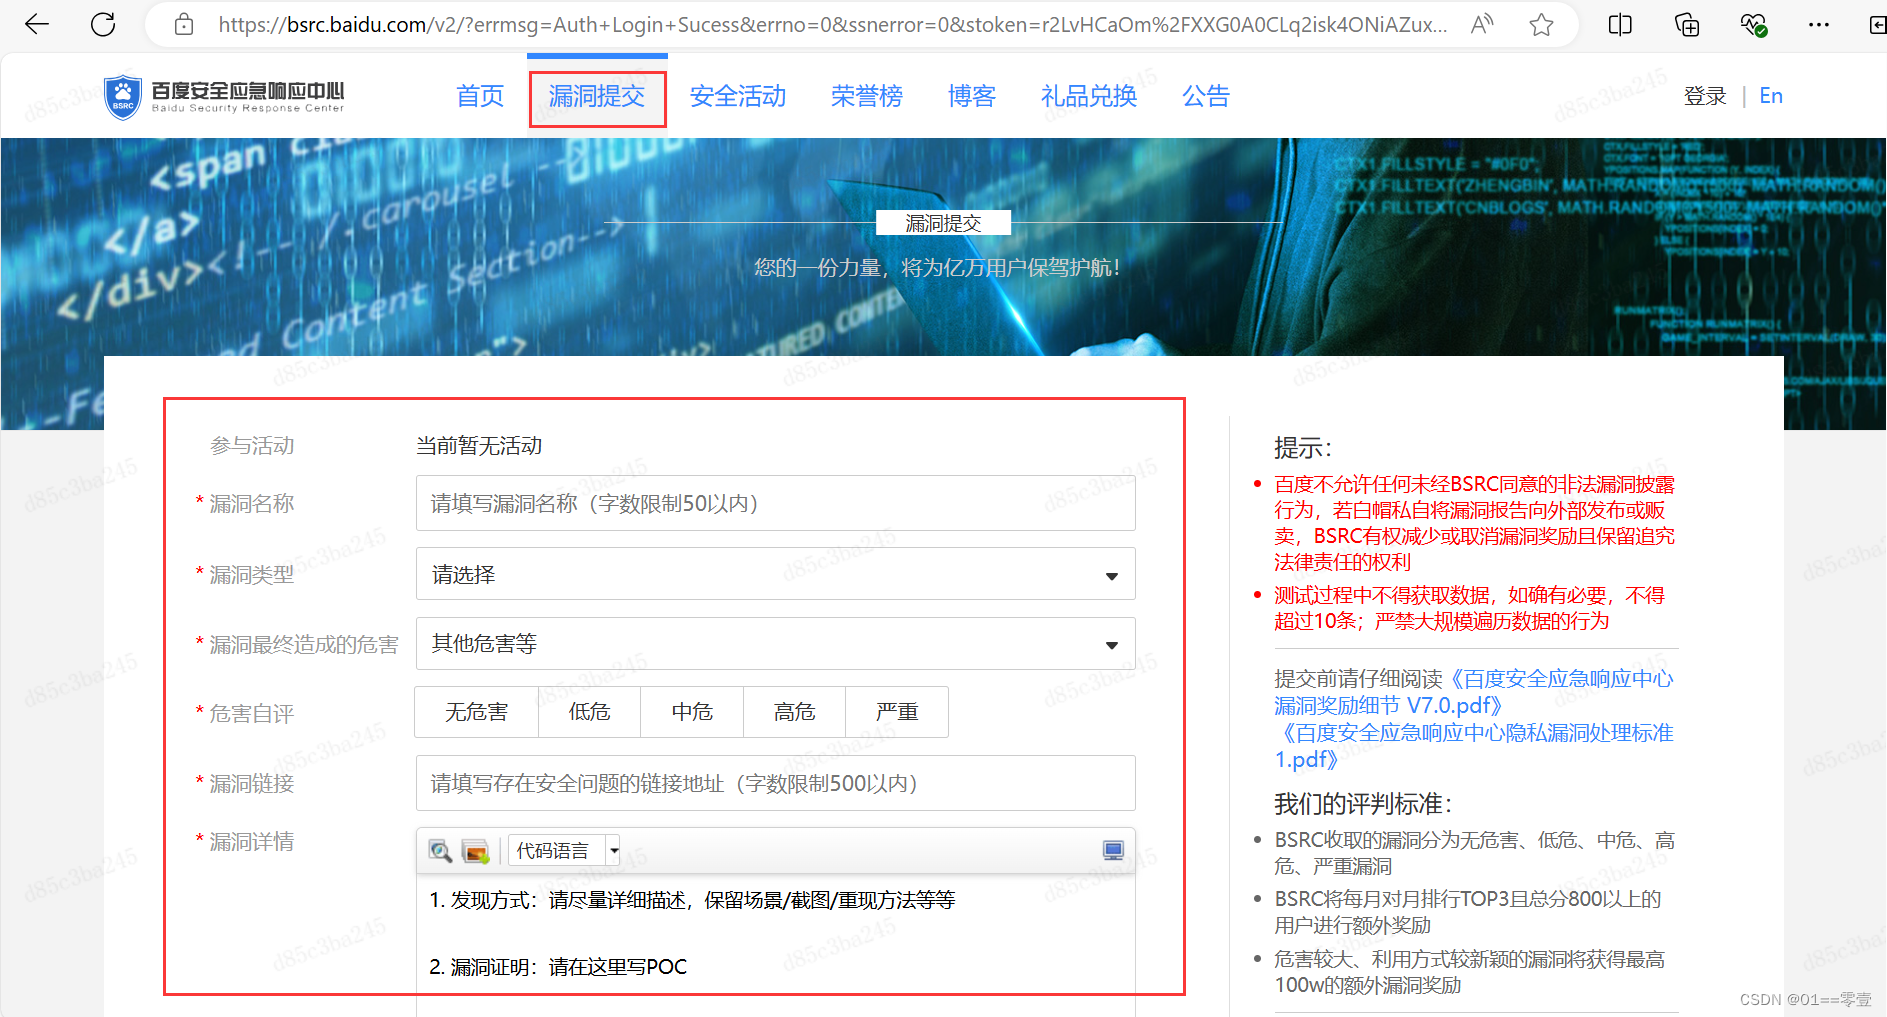The height and width of the screenshot is (1017, 1887).
Task: Click the 危害自评 label
Action: coord(252,714)
